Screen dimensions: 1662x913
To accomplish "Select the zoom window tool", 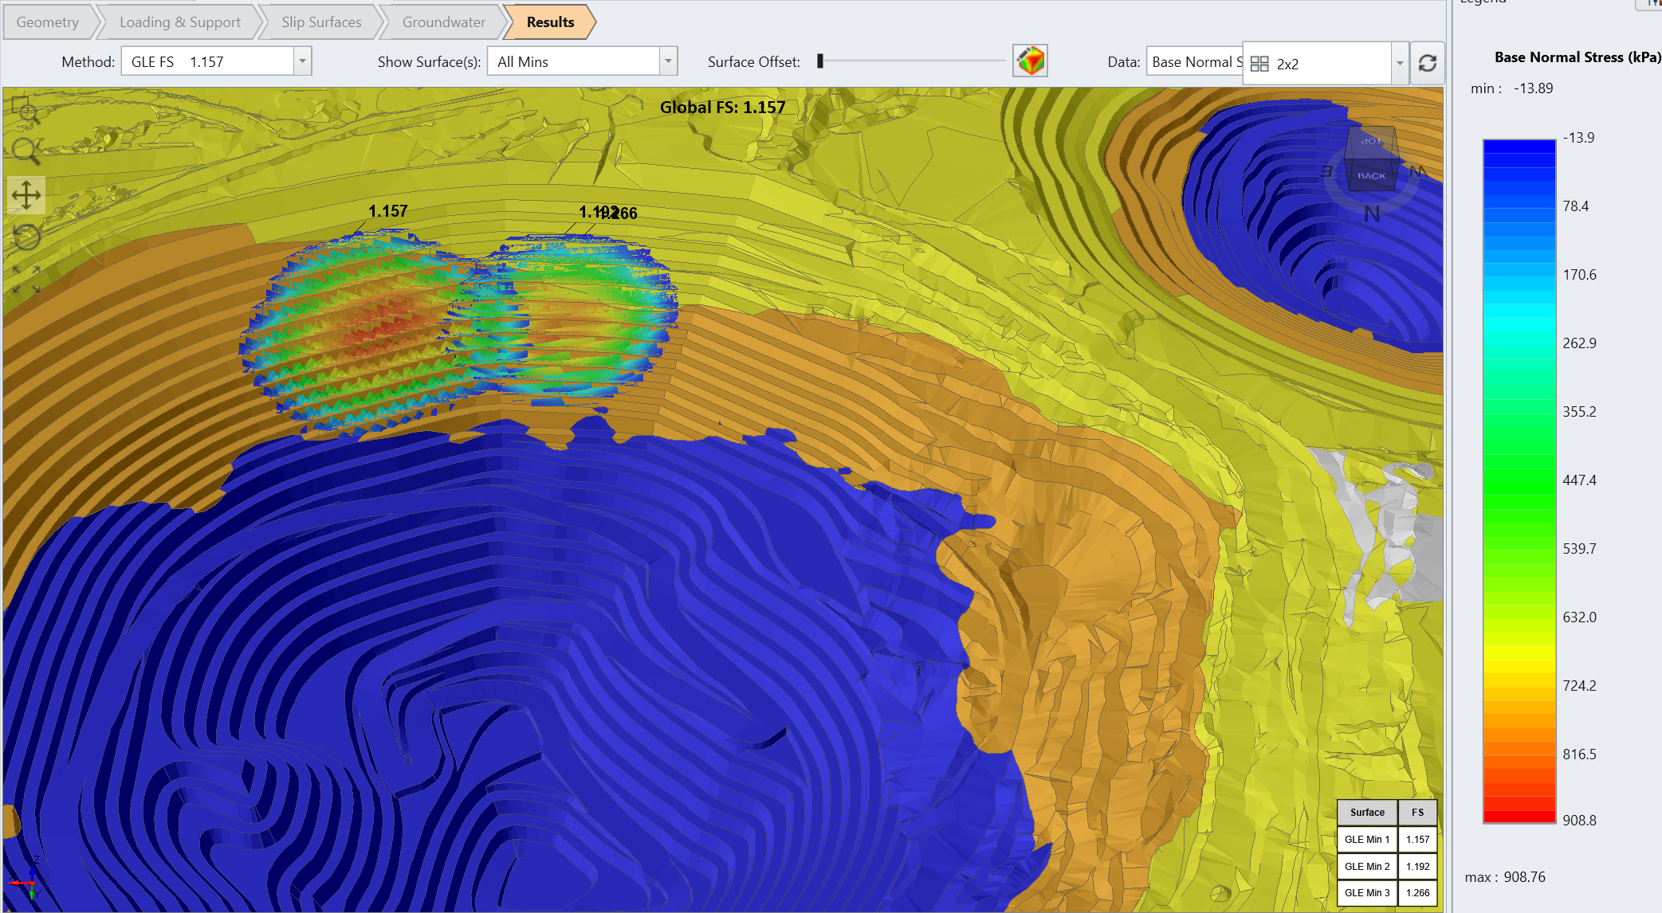I will pos(26,111).
